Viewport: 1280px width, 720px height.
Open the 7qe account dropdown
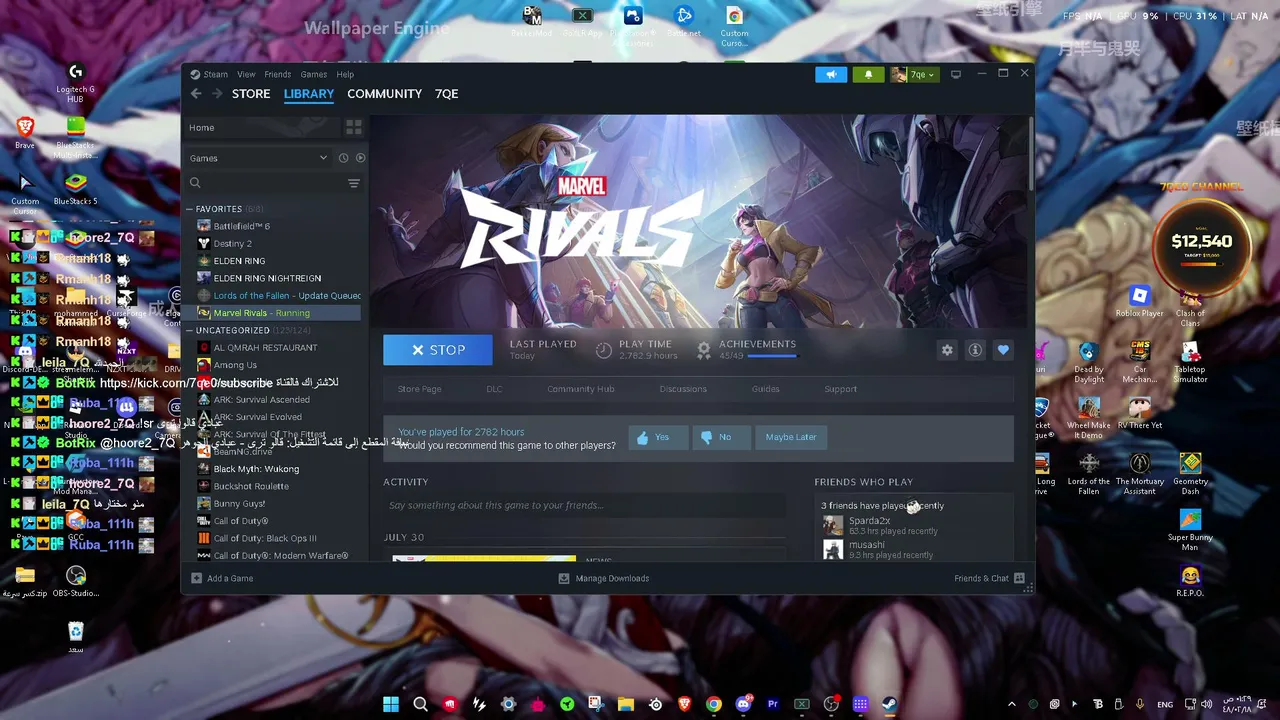[x=915, y=74]
